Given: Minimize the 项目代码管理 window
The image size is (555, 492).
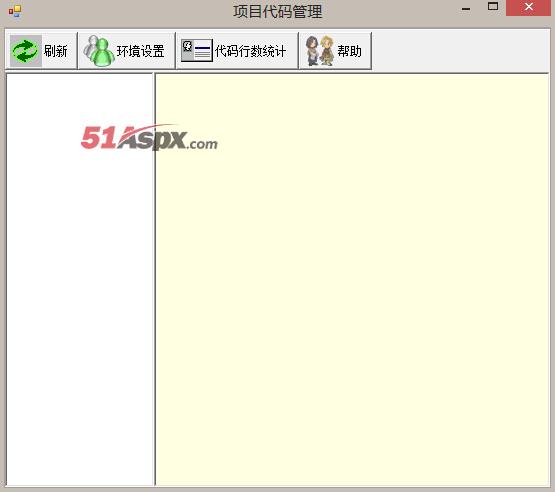Looking at the screenshot, I should click(466, 8).
